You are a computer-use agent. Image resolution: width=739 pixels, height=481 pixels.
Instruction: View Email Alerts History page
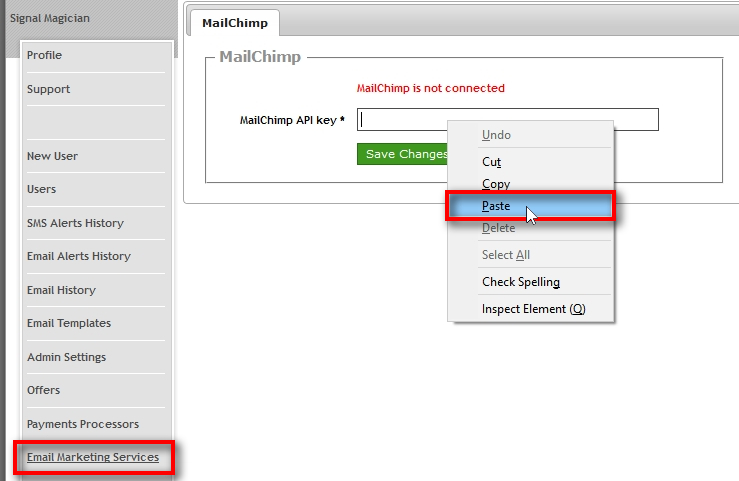(x=78, y=256)
